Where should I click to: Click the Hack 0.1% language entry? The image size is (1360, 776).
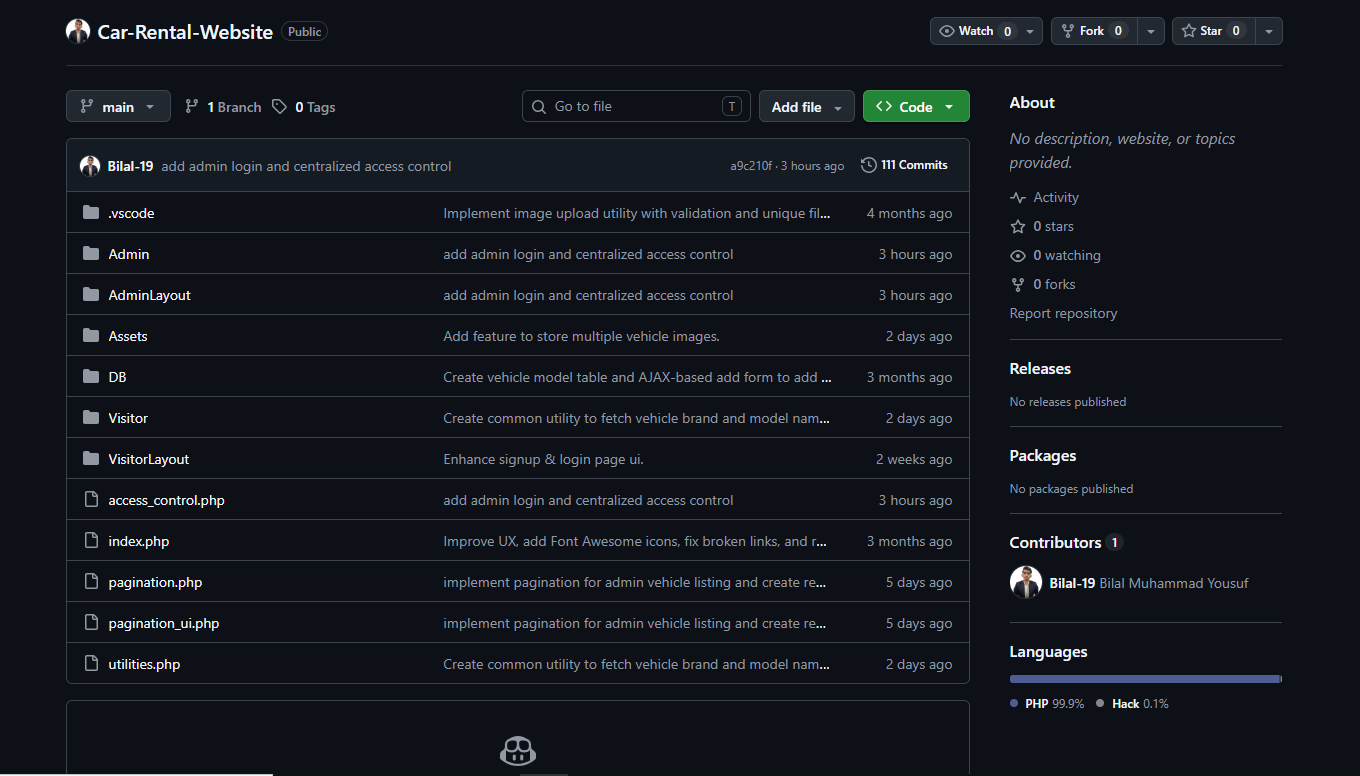pyautogui.click(x=1132, y=704)
